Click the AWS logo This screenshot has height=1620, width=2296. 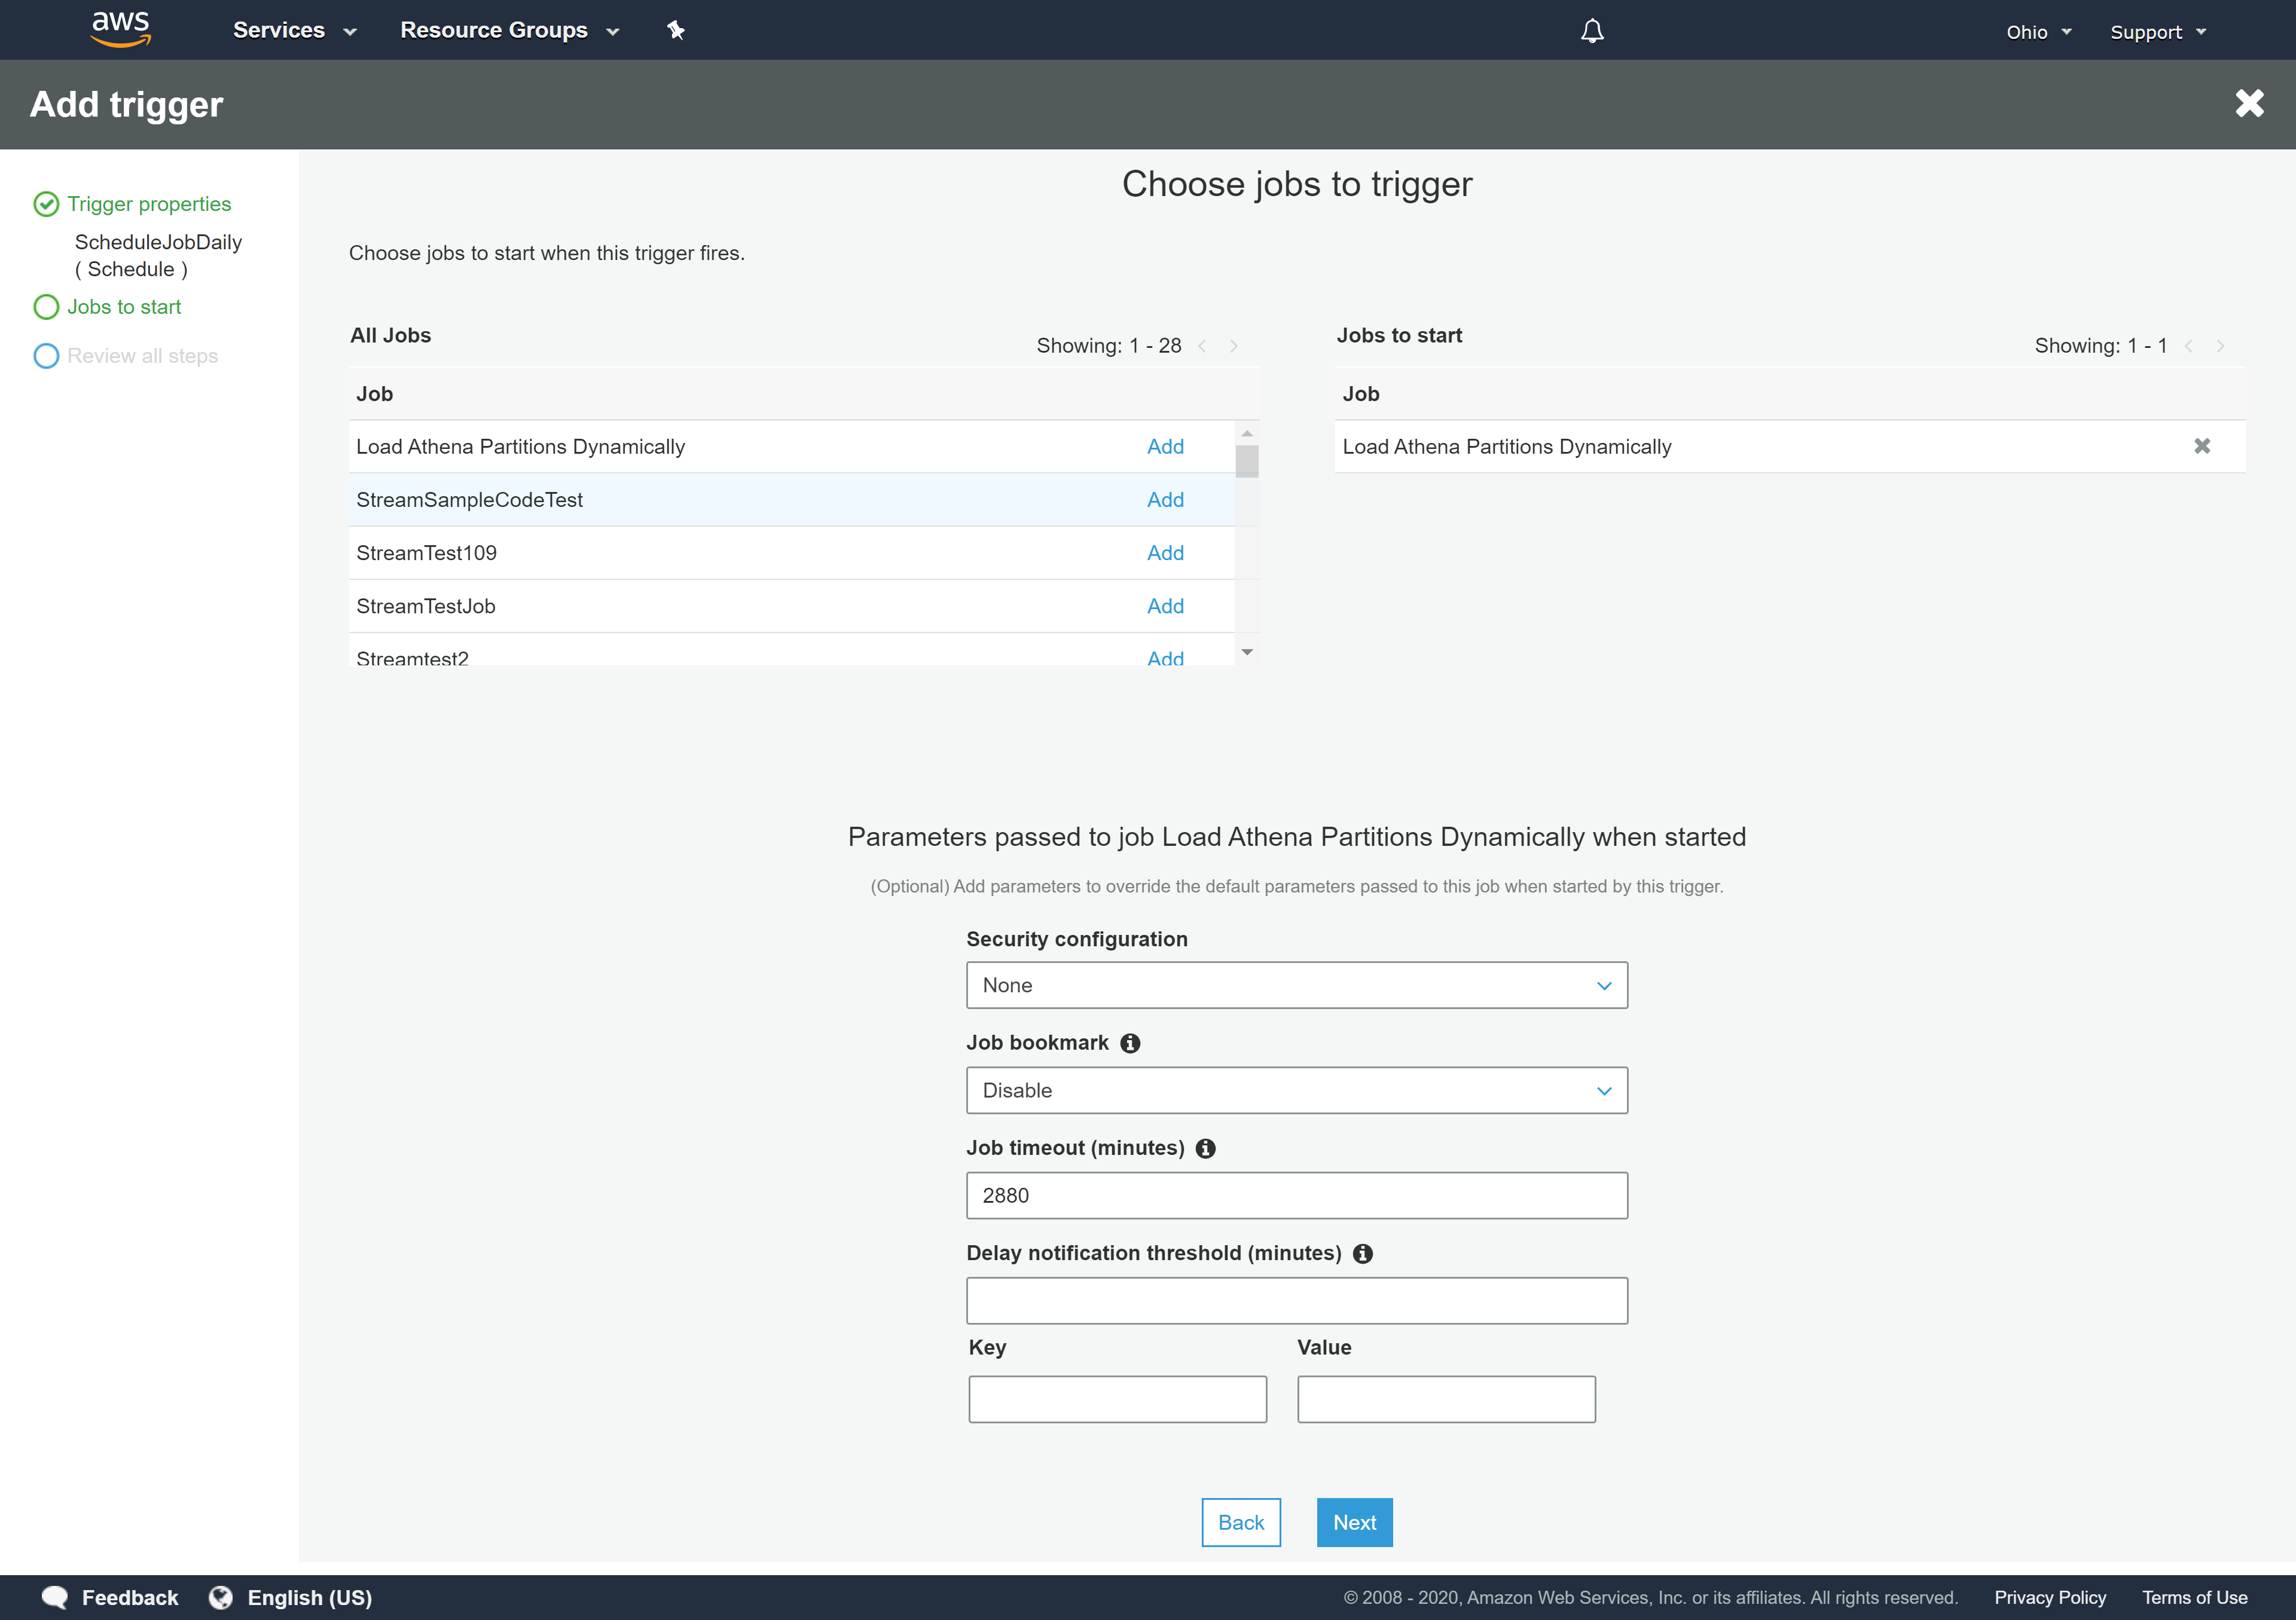click(120, 29)
